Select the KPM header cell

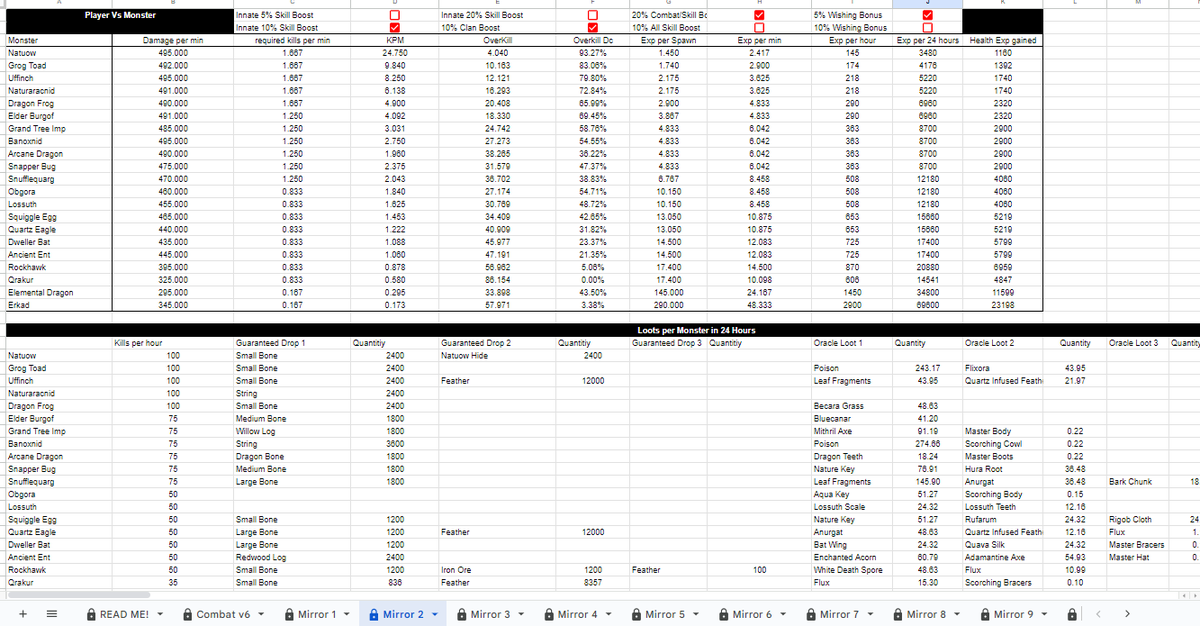[x=395, y=41]
